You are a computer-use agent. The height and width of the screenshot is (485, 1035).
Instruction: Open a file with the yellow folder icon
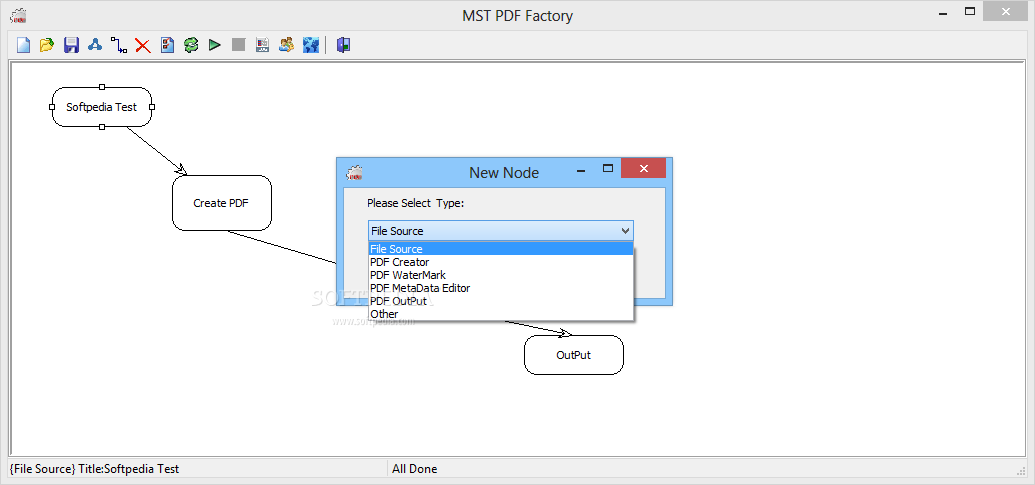coord(47,45)
